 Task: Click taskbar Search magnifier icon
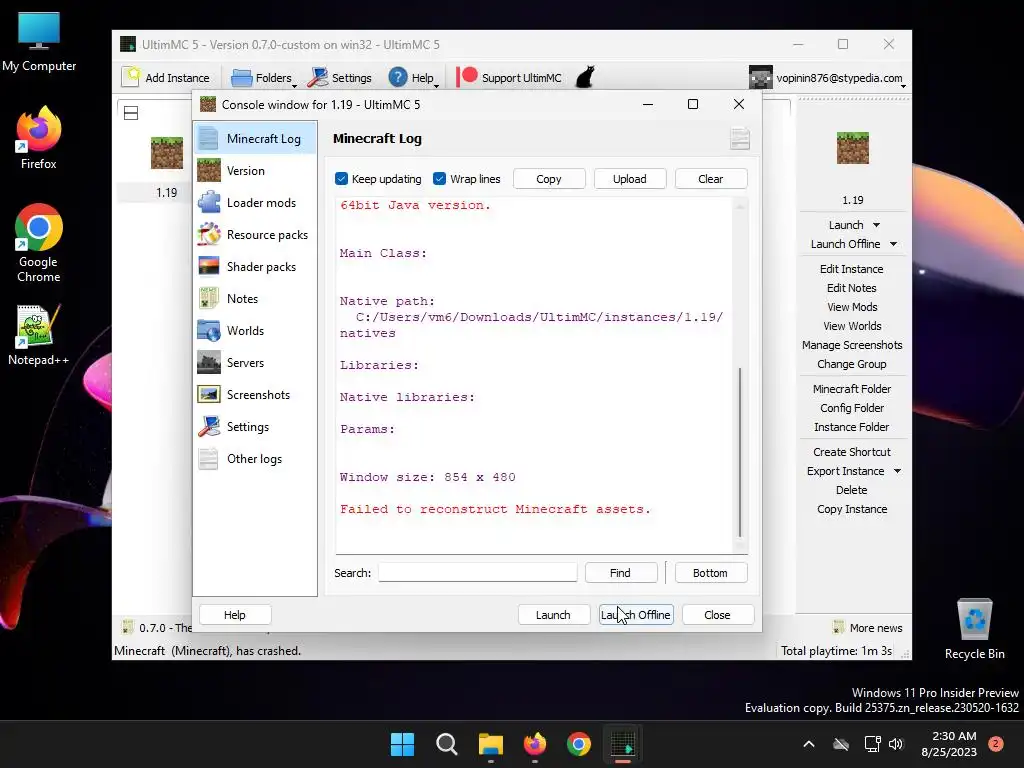click(x=447, y=744)
